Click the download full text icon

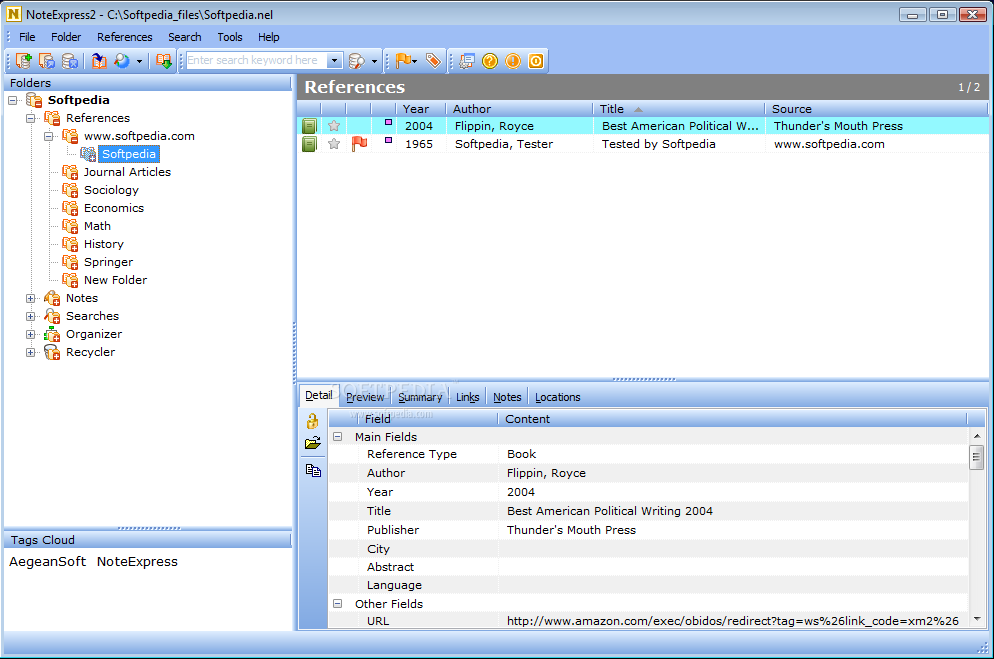[x=164, y=61]
